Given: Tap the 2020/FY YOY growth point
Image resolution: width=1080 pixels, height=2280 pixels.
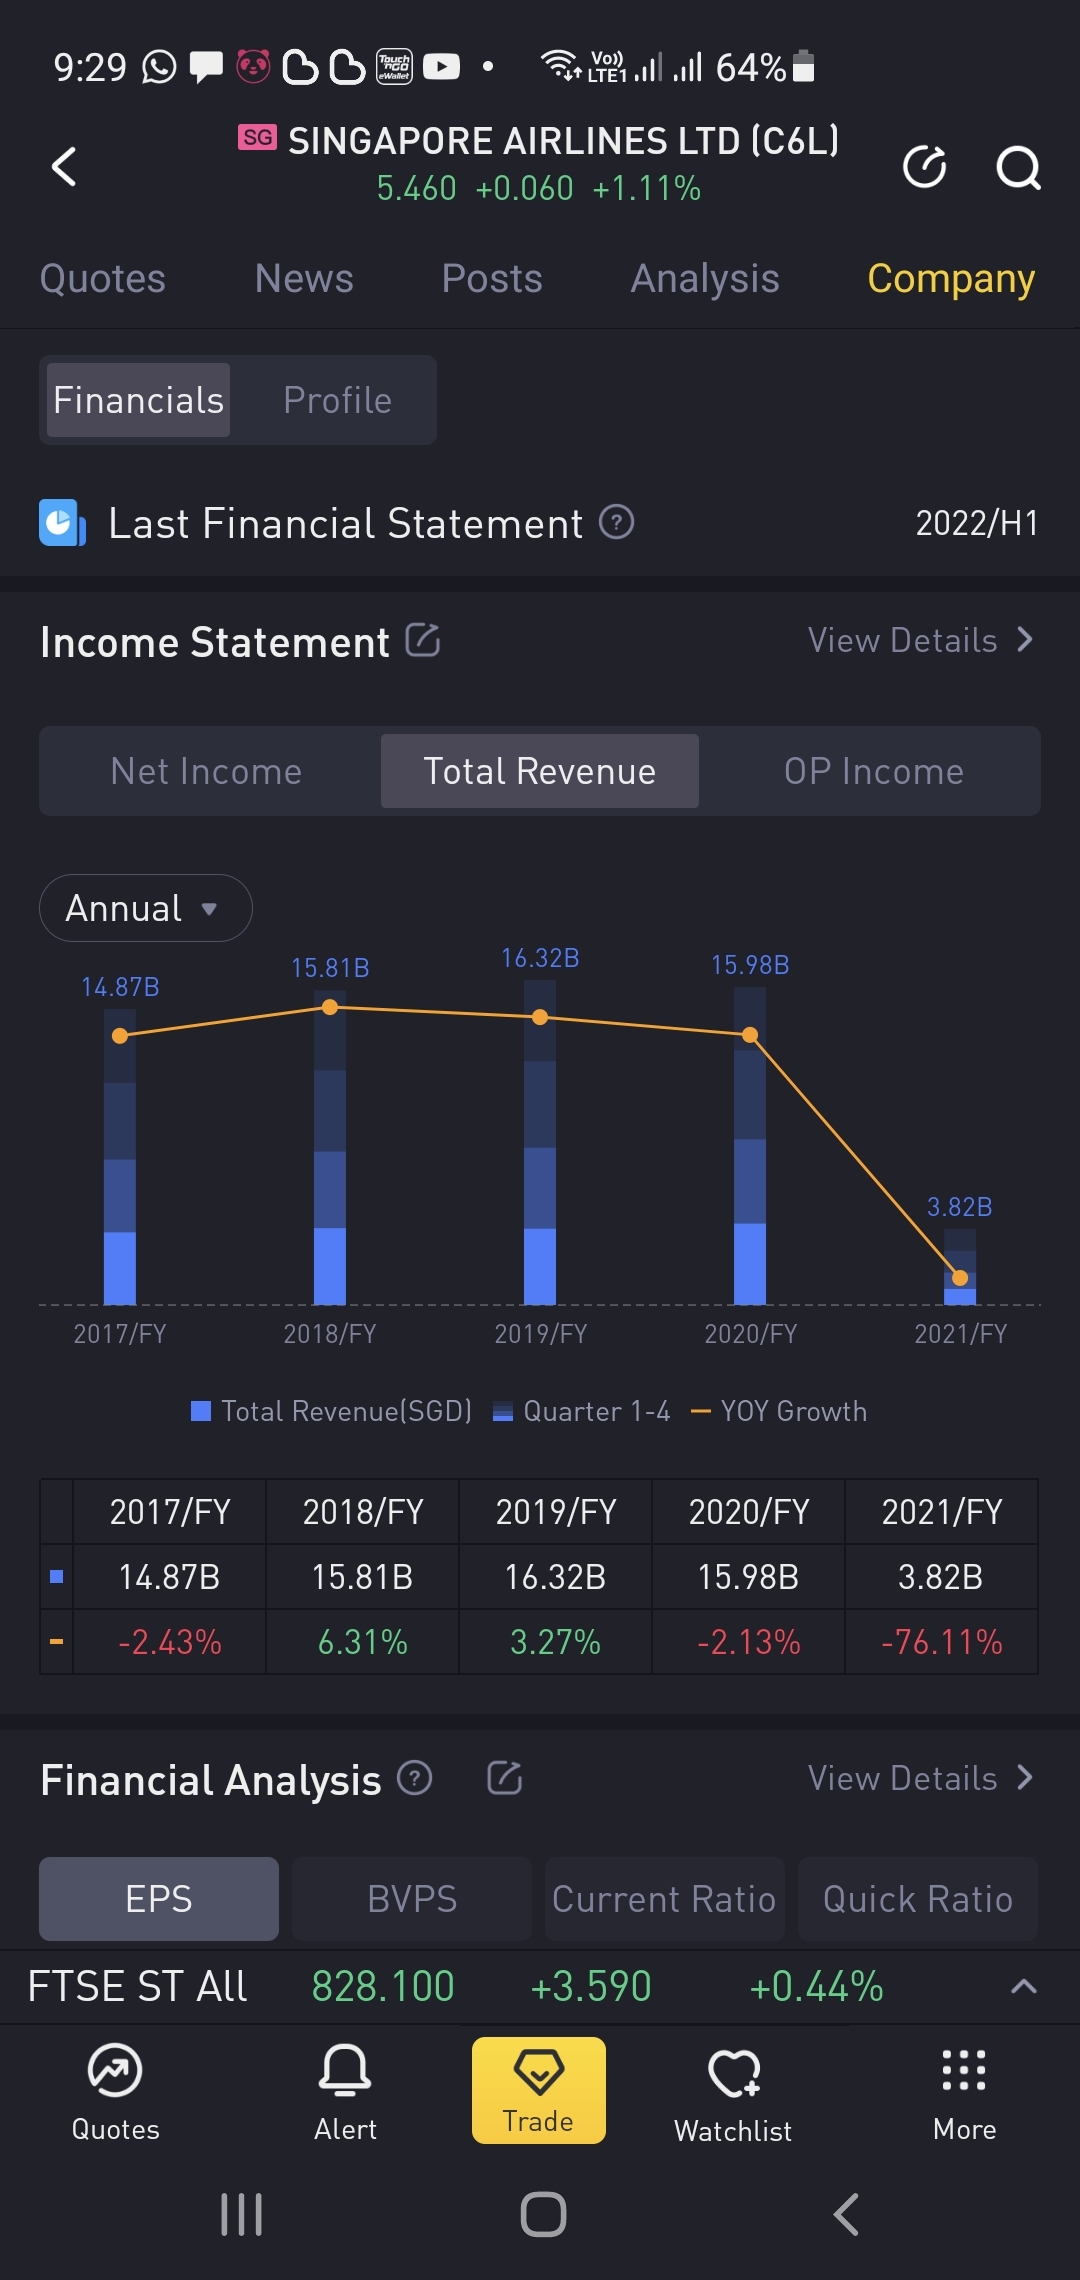Looking at the screenshot, I should click(x=750, y=1035).
